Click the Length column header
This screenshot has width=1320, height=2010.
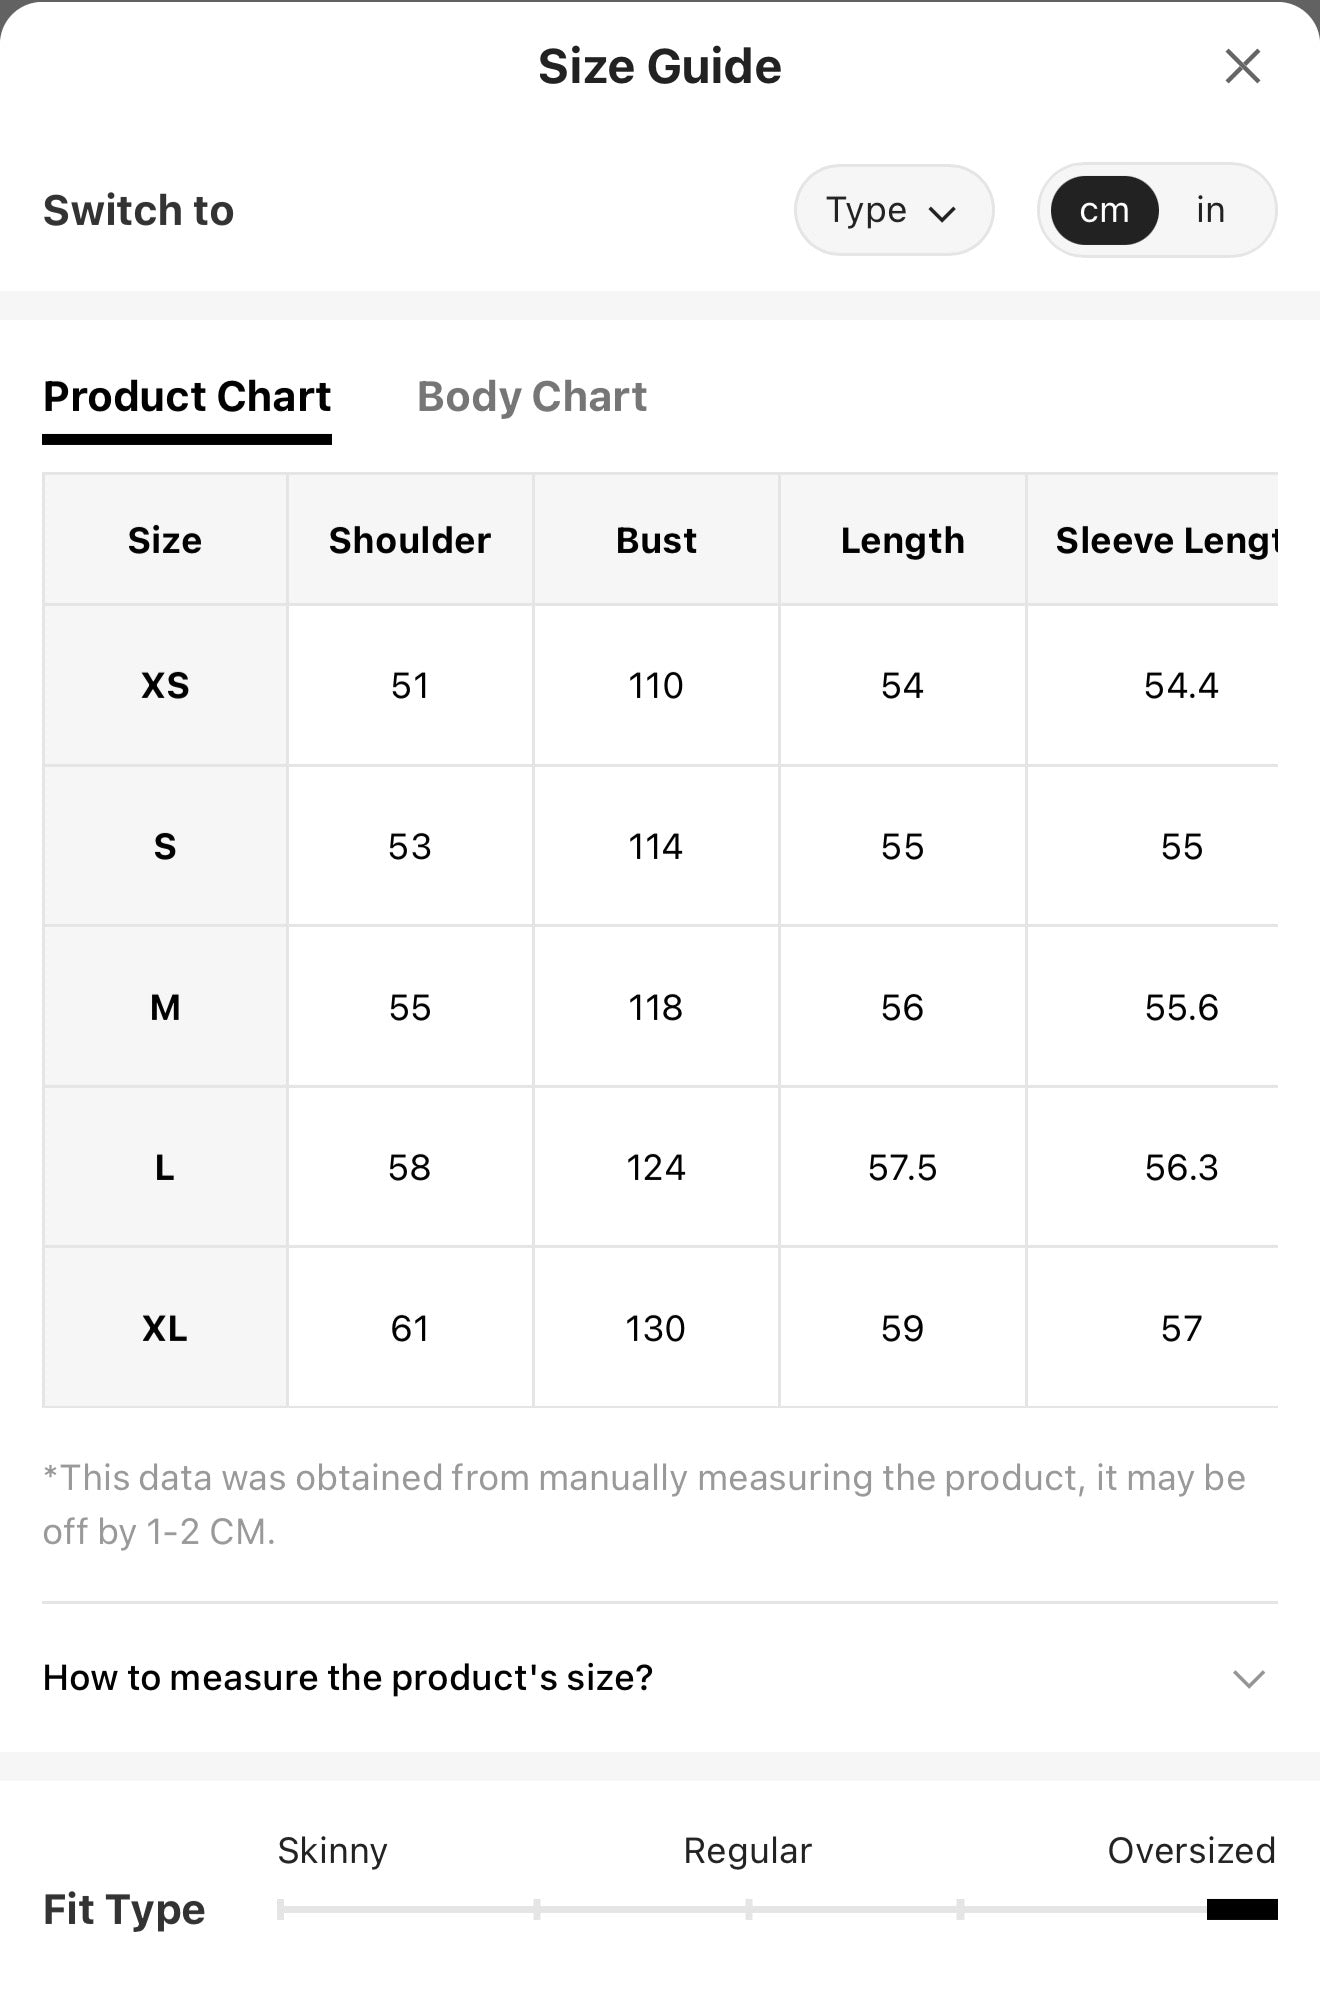(x=902, y=540)
